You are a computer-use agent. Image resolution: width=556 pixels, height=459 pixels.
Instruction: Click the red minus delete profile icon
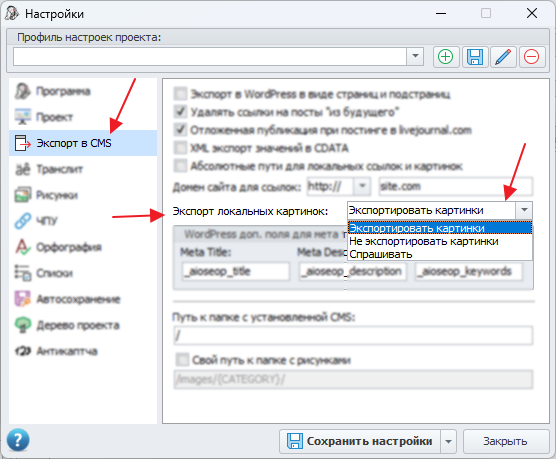tap(532, 57)
